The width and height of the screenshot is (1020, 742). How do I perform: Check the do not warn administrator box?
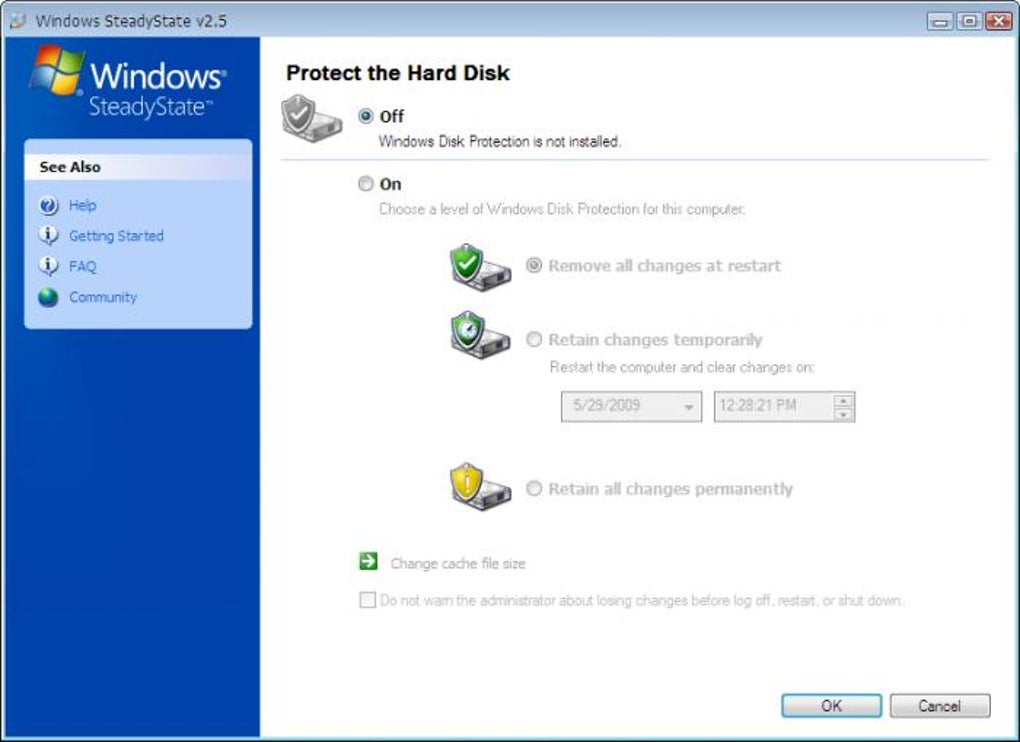(367, 601)
